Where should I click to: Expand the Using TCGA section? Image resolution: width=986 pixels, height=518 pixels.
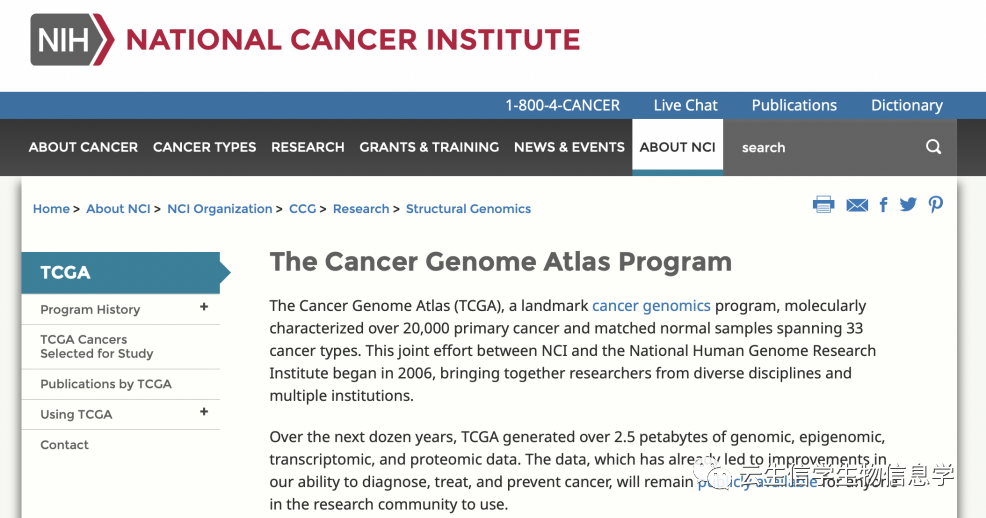click(x=204, y=412)
